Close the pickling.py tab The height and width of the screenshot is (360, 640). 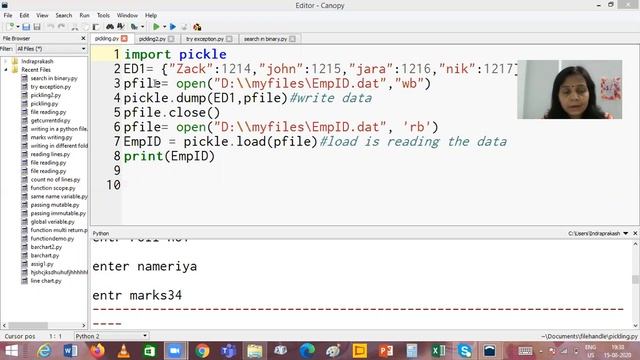pos(124,38)
